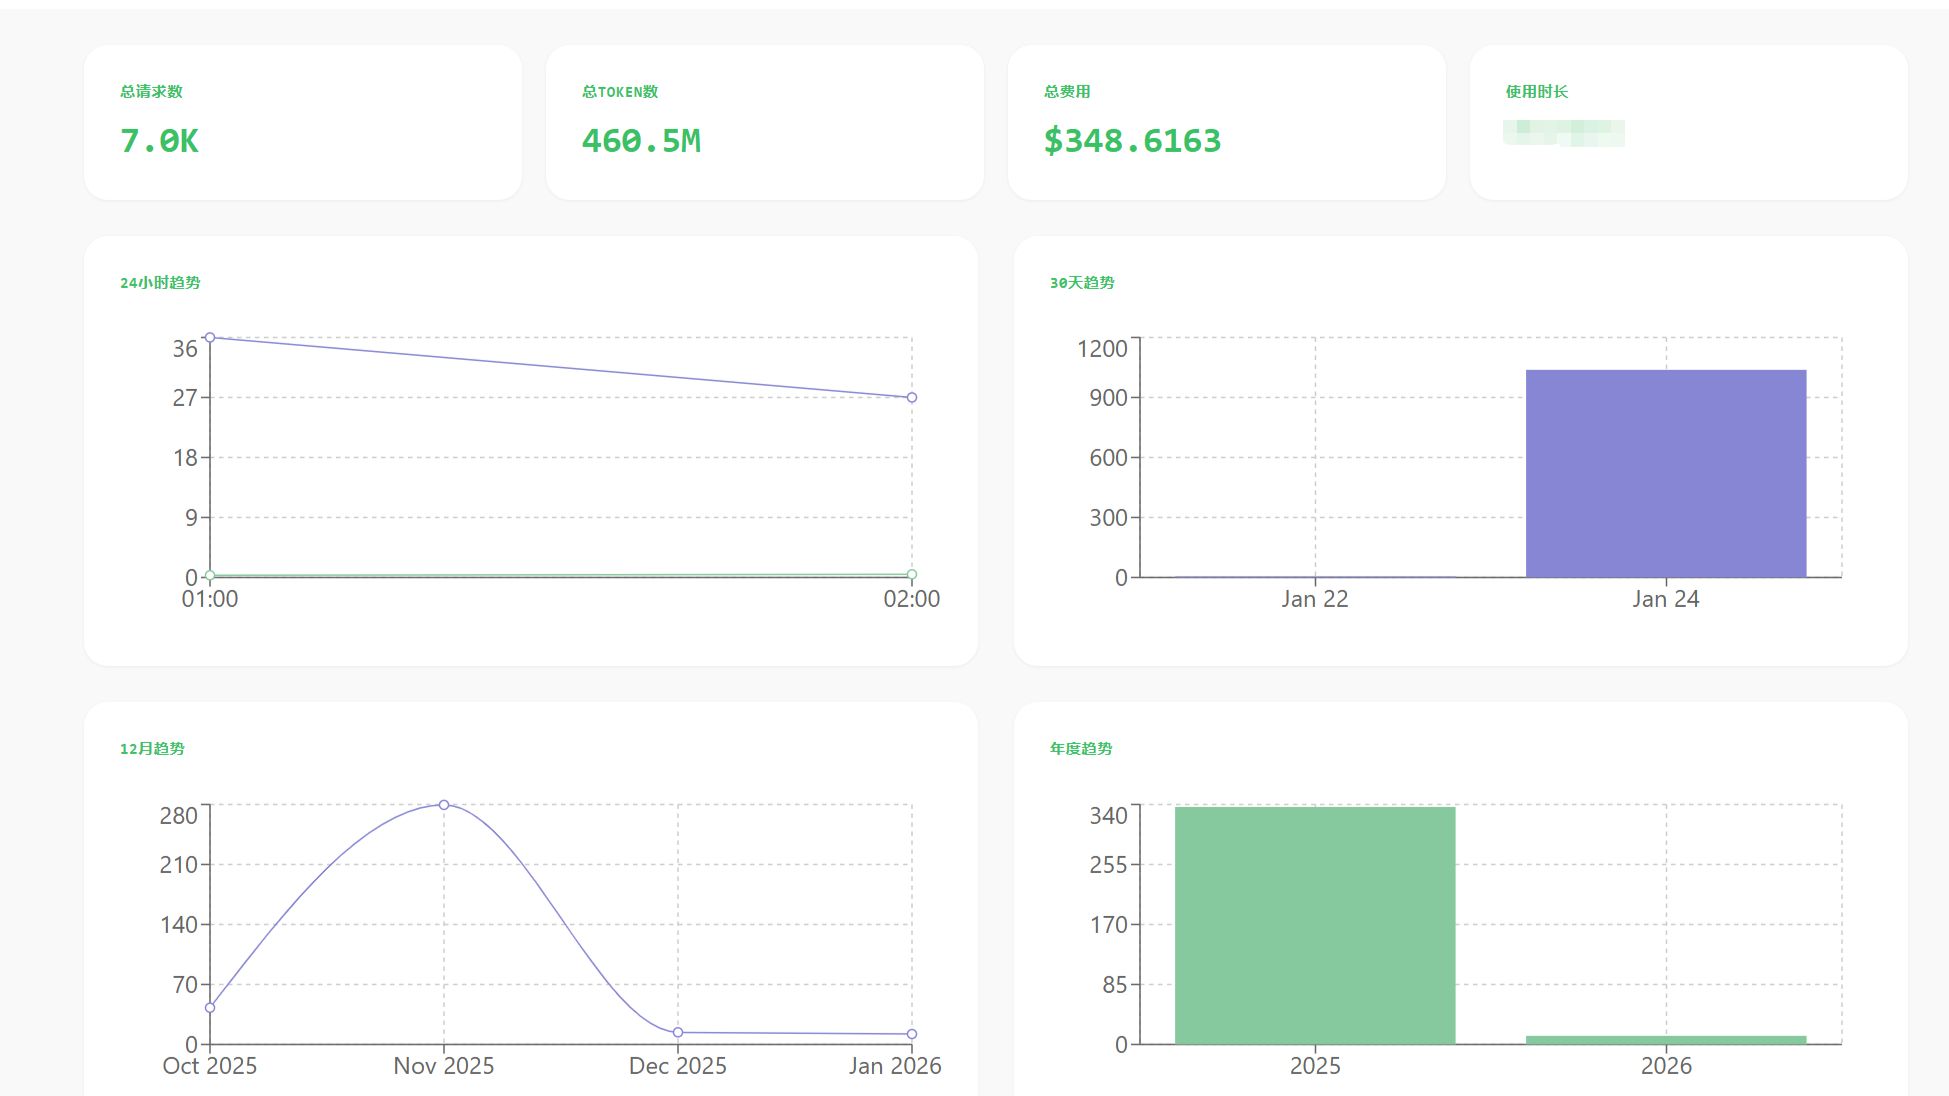The height and width of the screenshot is (1096, 1949).
Task: Click the small 2026 green bar
Action: point(1665,1040)
